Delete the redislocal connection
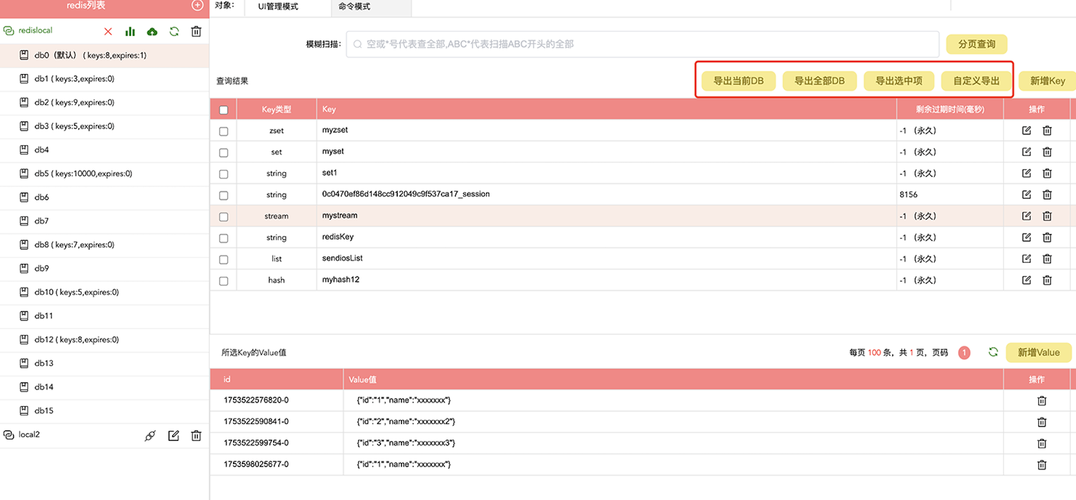The image size is (1076, 500). pyautogui.click(x=196, y=32)
